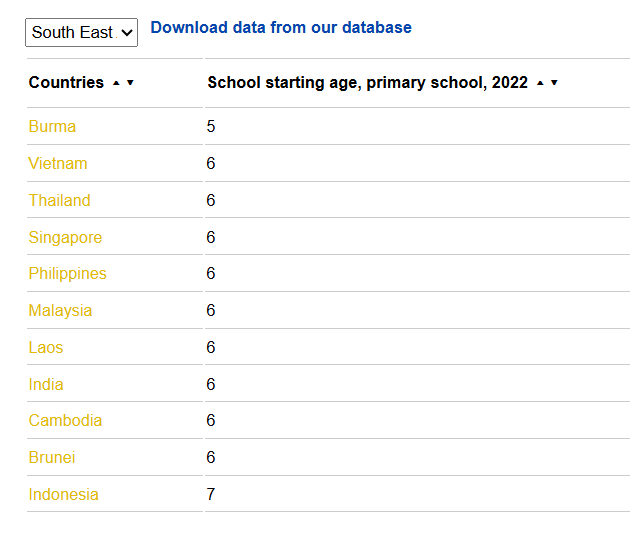Click the School starting age header text
The width and height of the screenshot is (630, 545).
(367, 83)
